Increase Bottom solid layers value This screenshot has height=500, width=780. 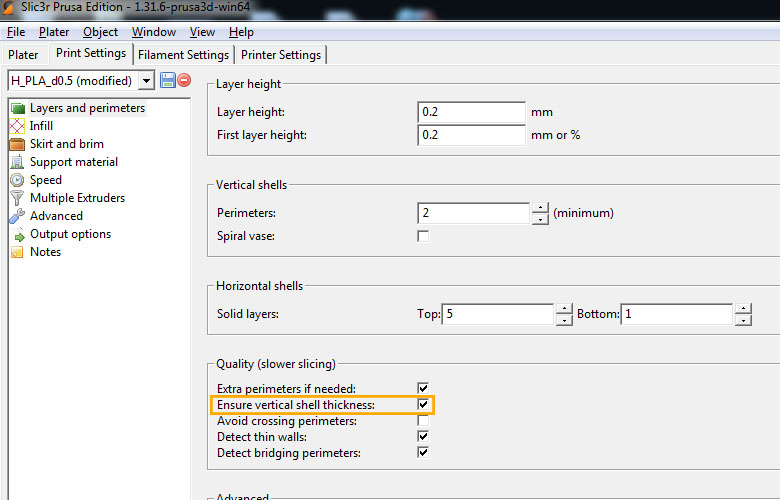(x=743, y=308)
